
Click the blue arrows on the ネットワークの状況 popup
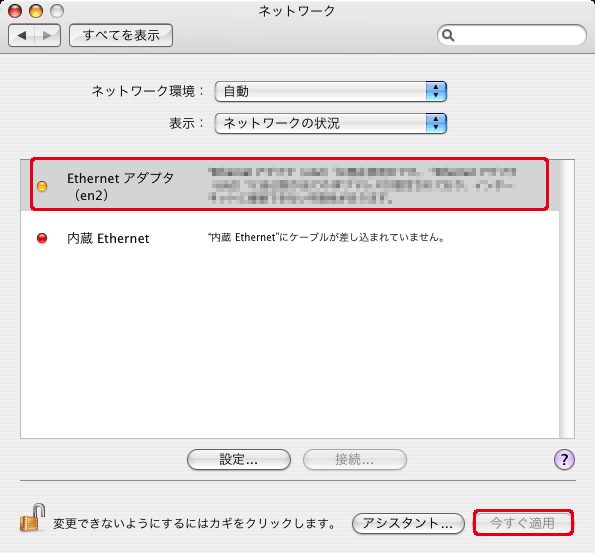click(436, 123)
